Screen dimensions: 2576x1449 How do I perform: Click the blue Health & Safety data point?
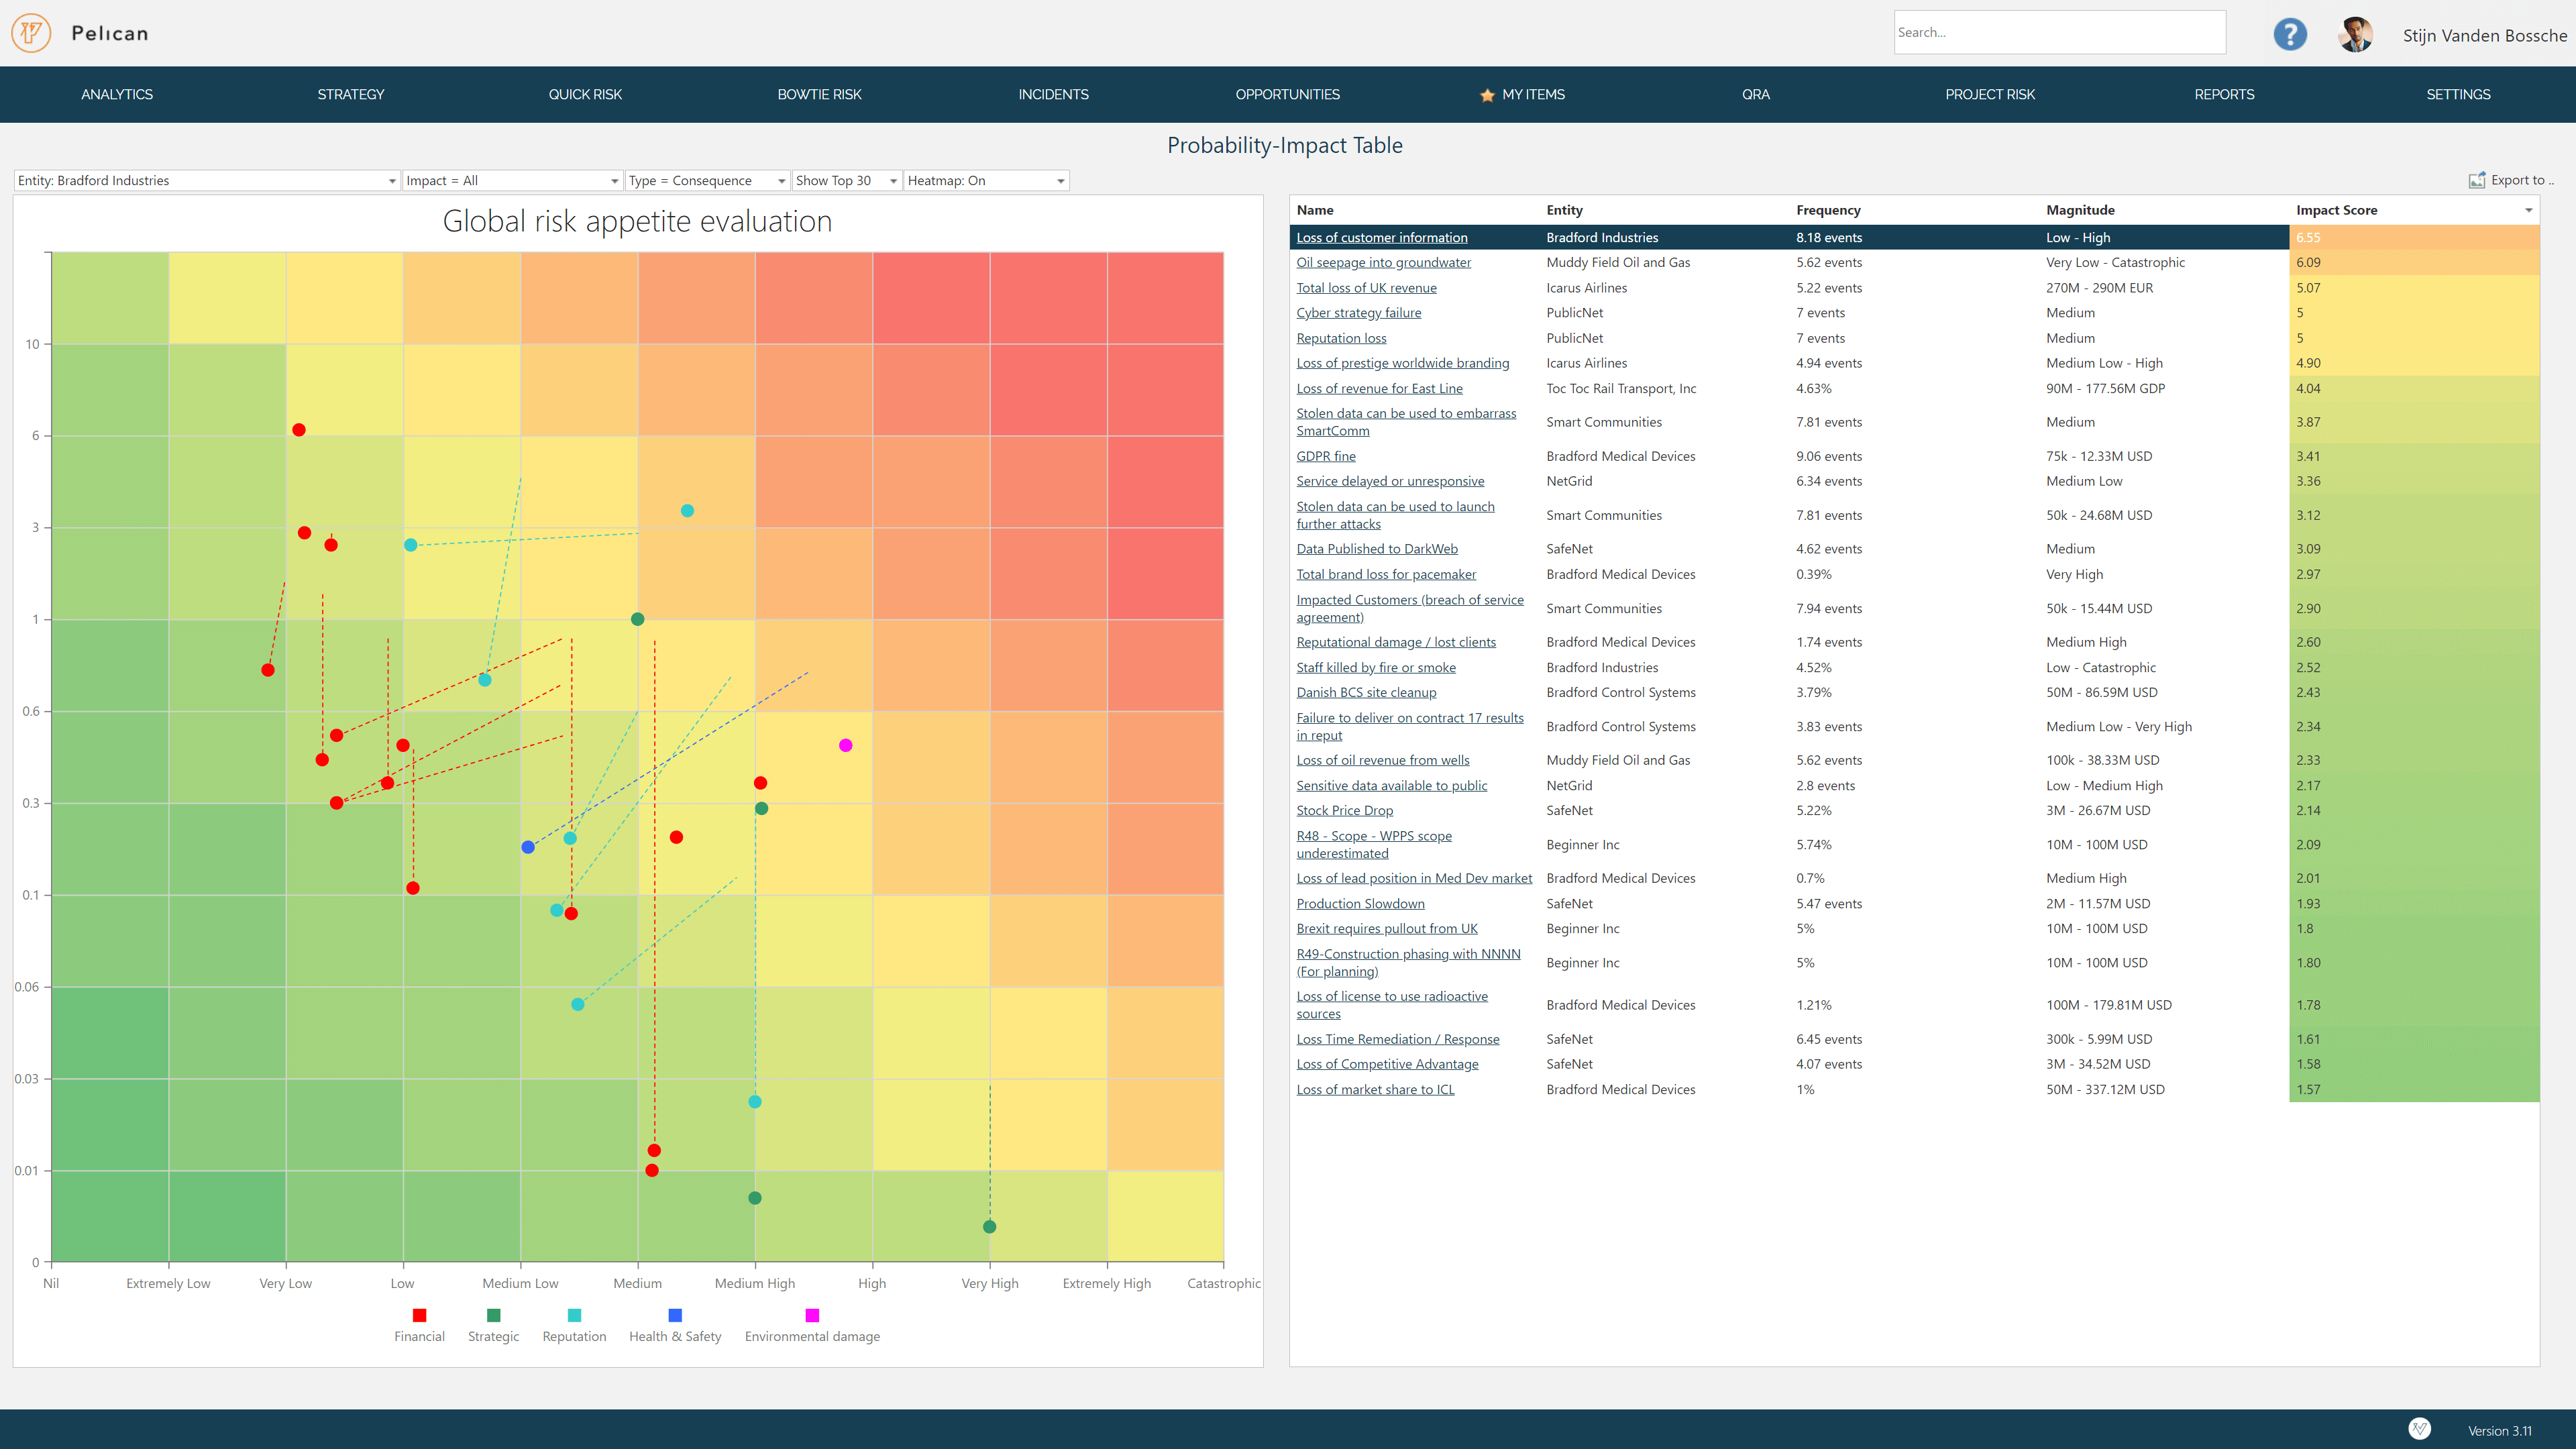(528, 847)
